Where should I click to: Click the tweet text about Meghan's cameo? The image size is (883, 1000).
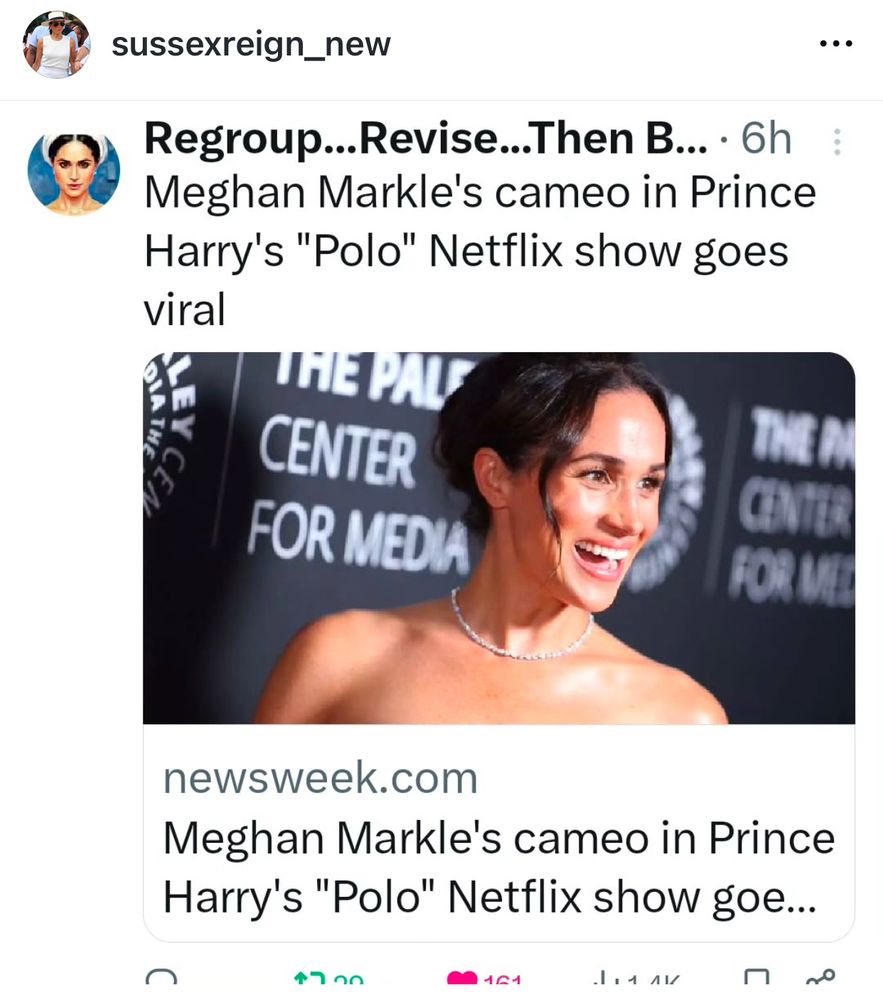click(480, 252)
